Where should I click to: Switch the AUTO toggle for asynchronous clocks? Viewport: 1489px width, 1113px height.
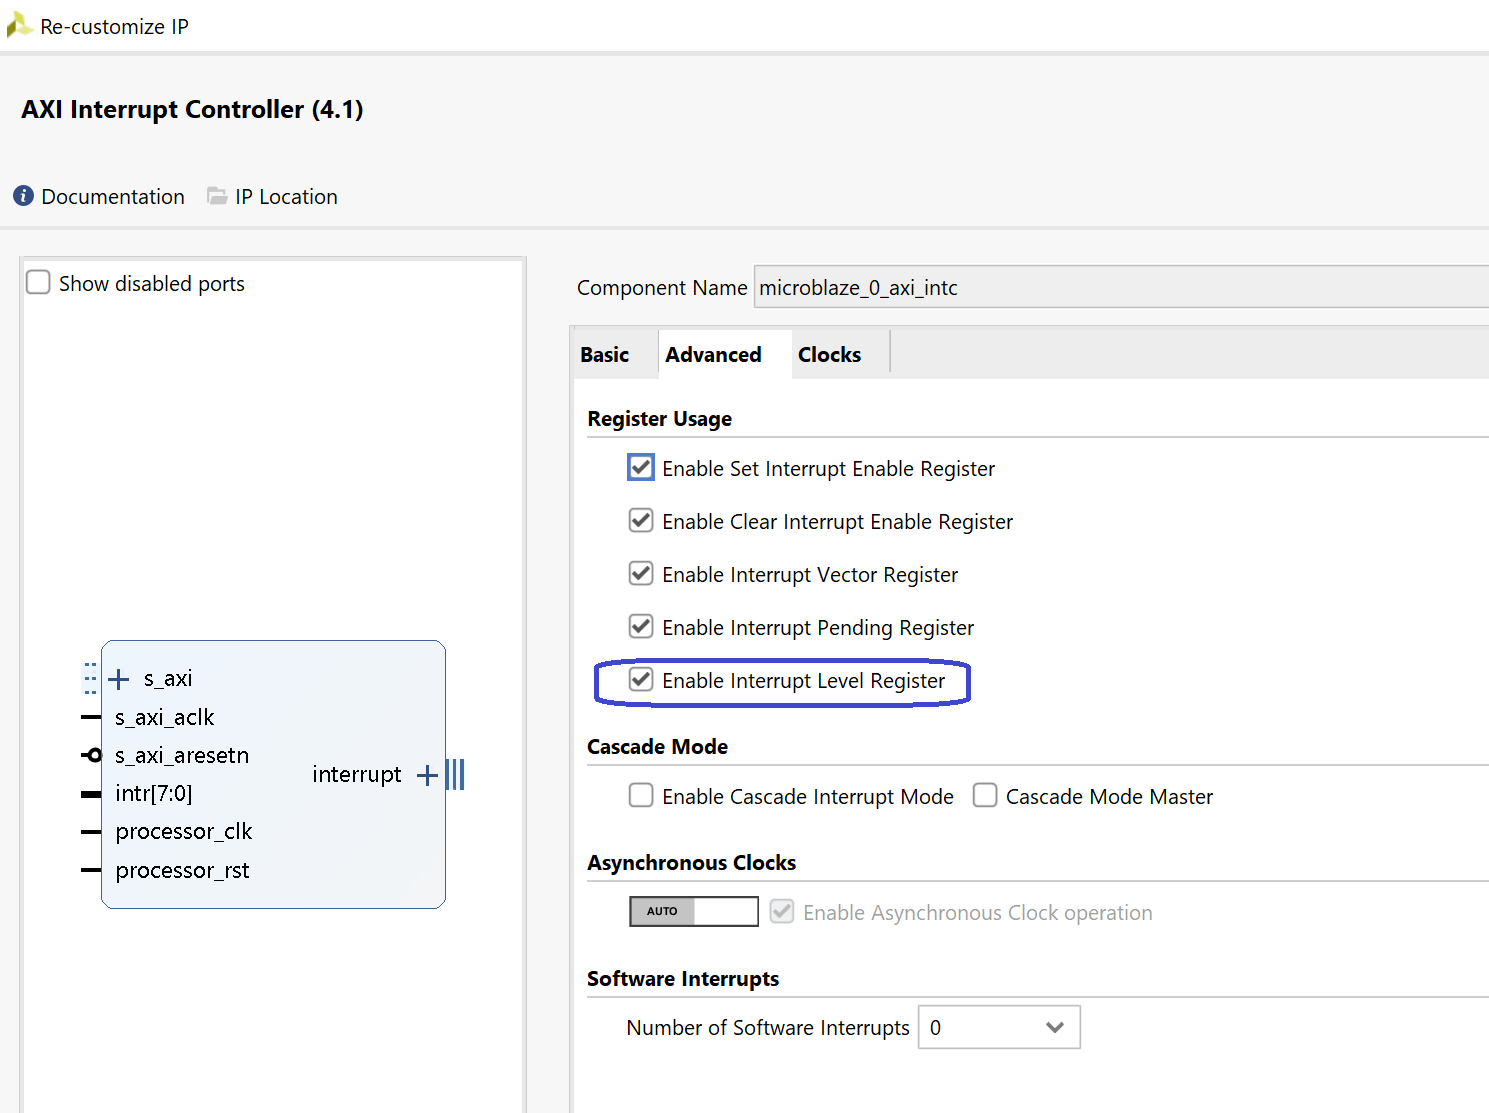pyautogui.click(x=693, y=911)
